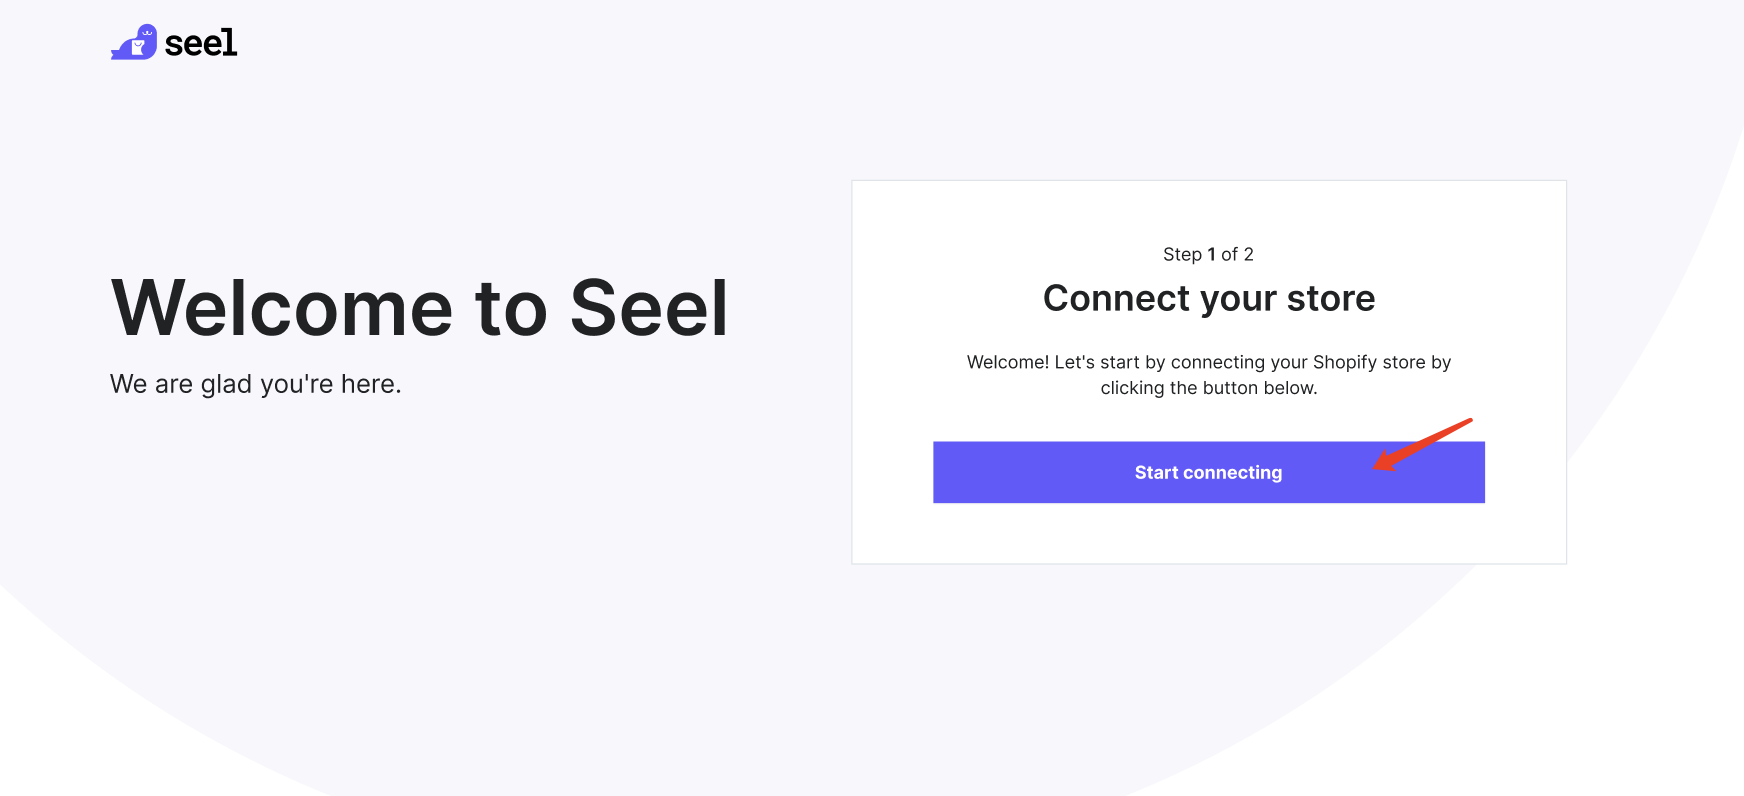Select the 'Welcome to Seel' heading
The image size is (1744, 796).
coord(419,308)
